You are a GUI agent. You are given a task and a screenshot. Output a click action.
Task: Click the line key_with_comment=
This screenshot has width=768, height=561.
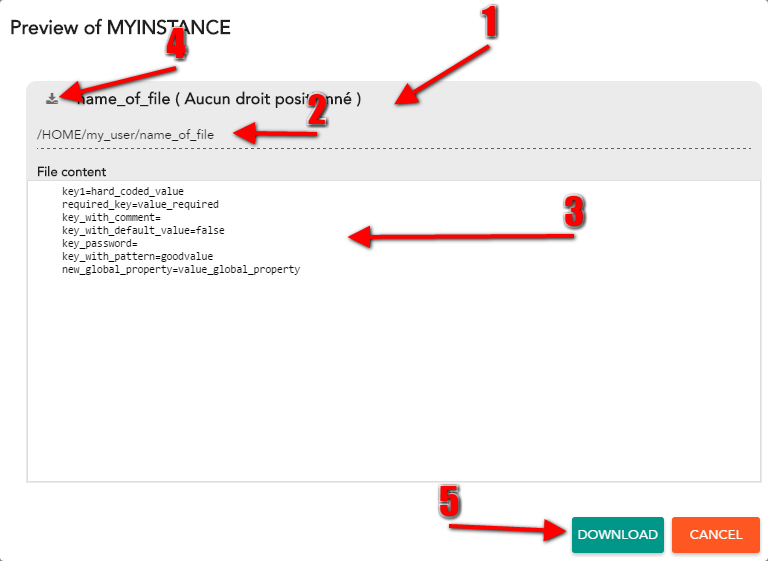click(111, 217)
